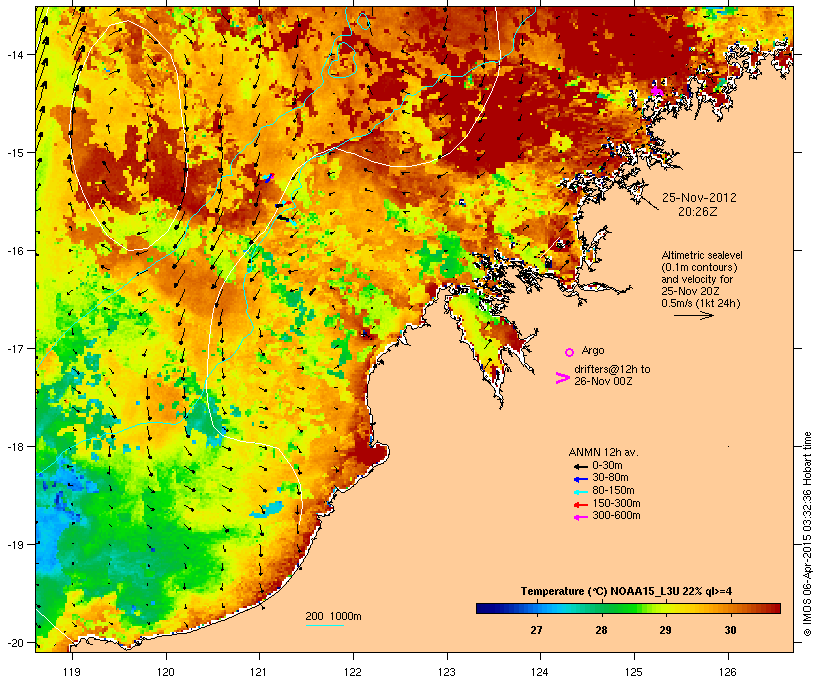Click the latitude label -14
Image resolution: width=820 pixels, height=680 pixels.
click(x=15, y=55)
